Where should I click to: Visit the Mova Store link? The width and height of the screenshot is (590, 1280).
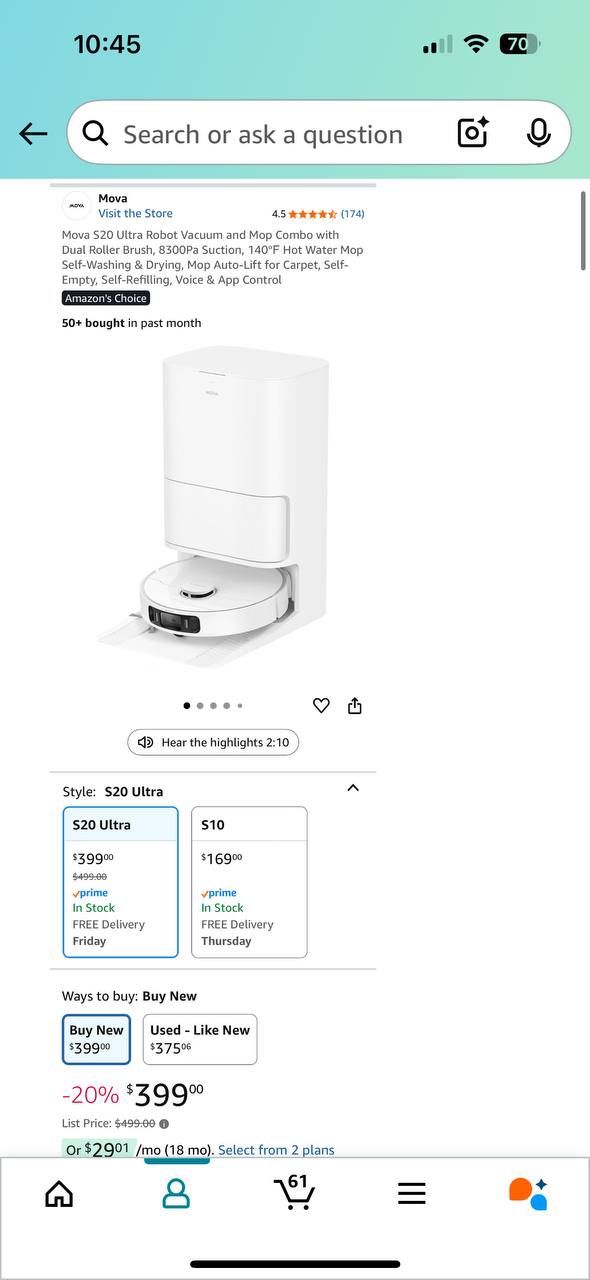coord(135,213)
